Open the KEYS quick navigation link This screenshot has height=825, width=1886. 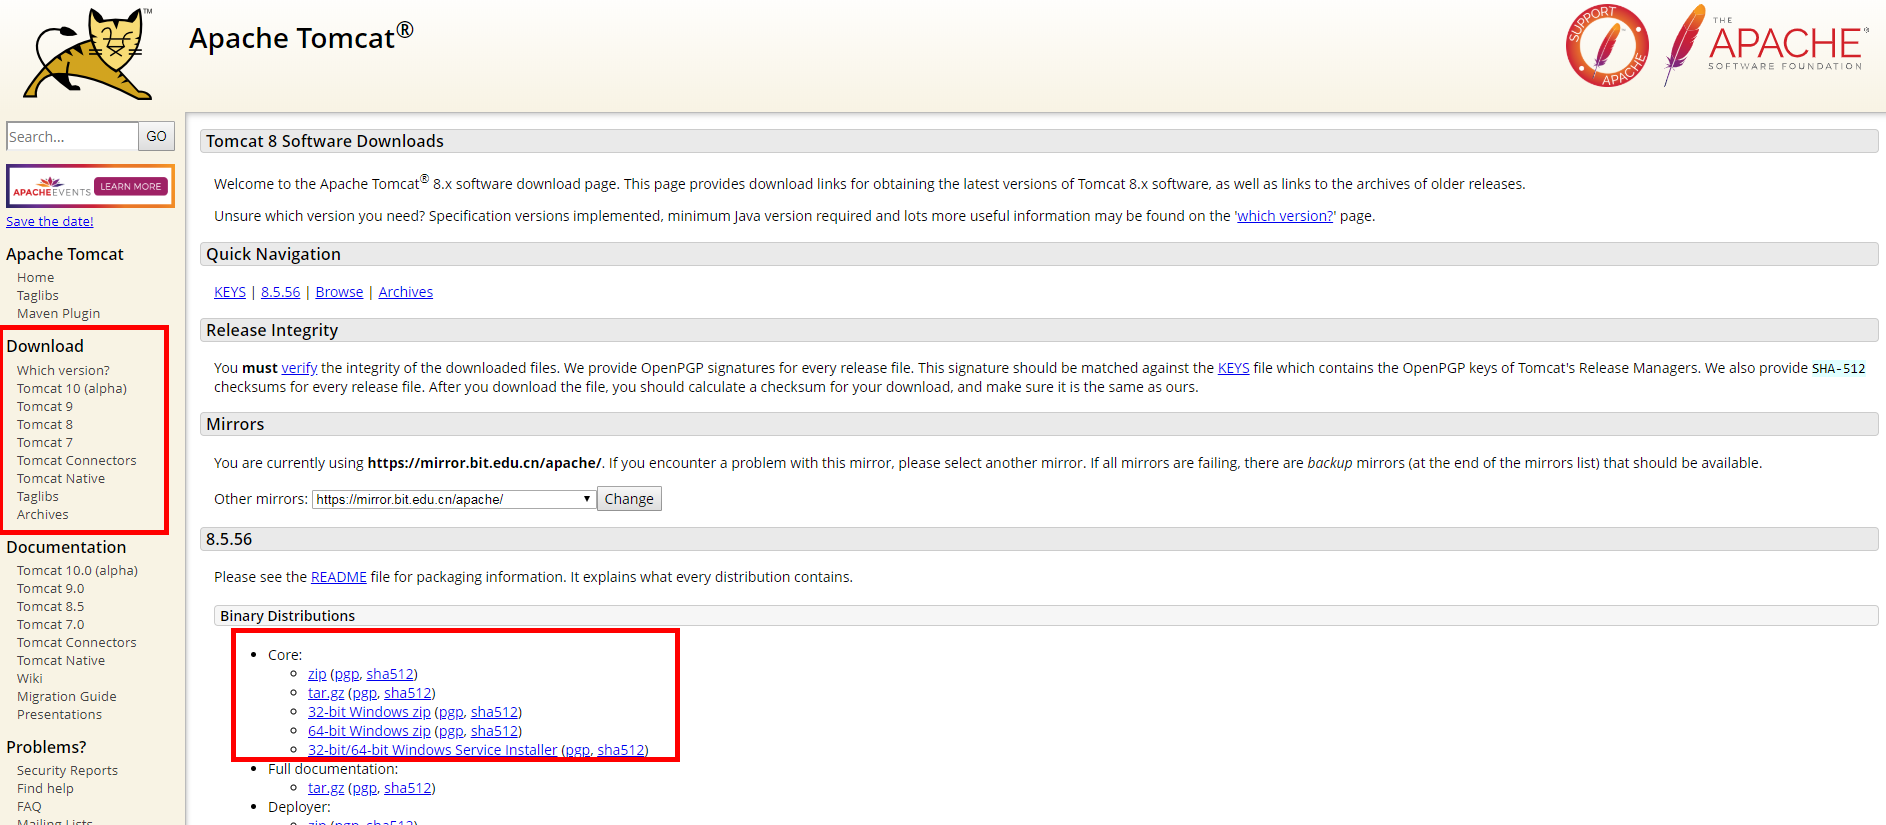230,292
